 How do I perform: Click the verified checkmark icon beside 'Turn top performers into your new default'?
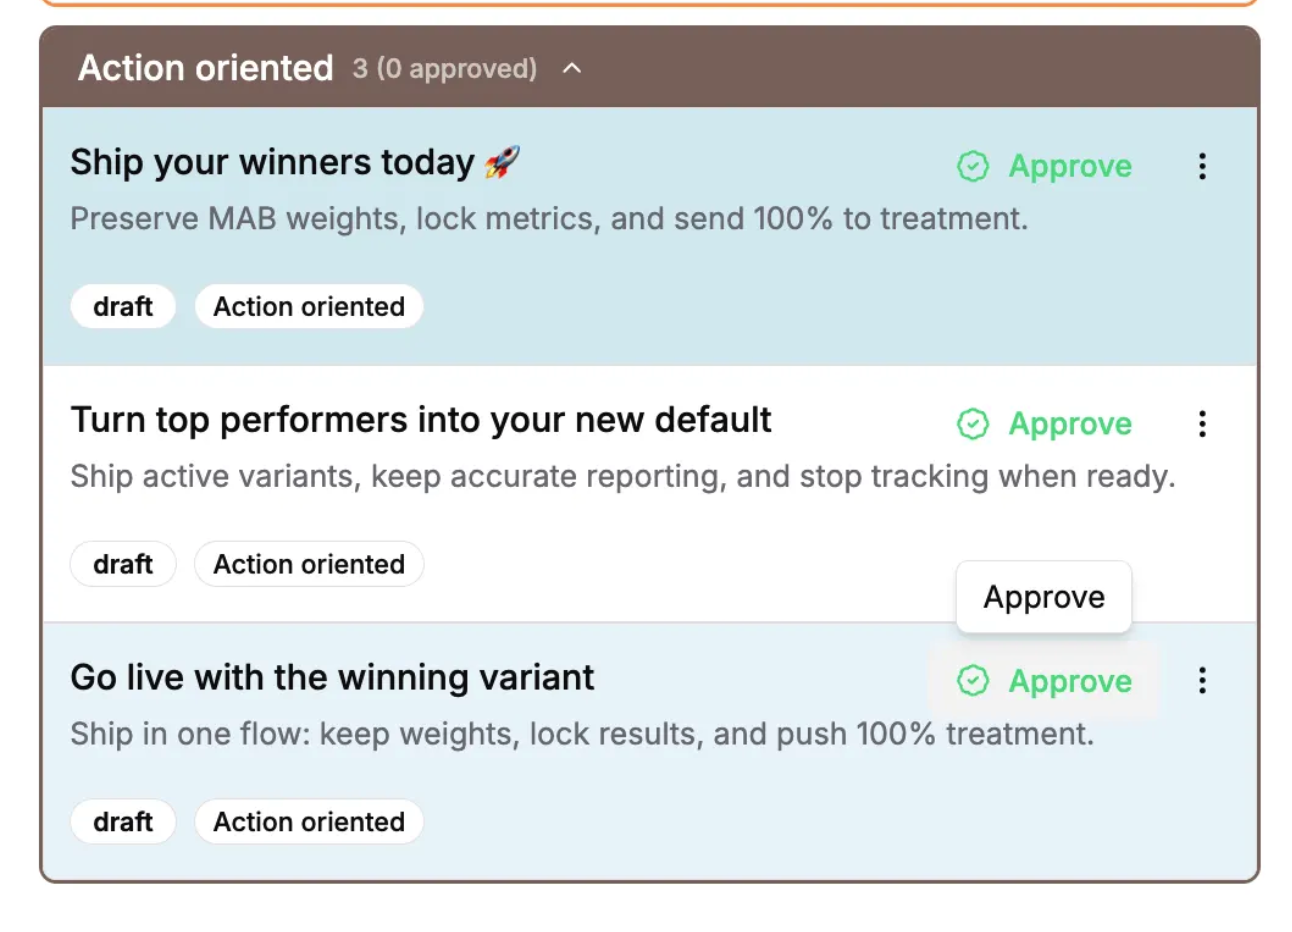(x=971, y=424)
